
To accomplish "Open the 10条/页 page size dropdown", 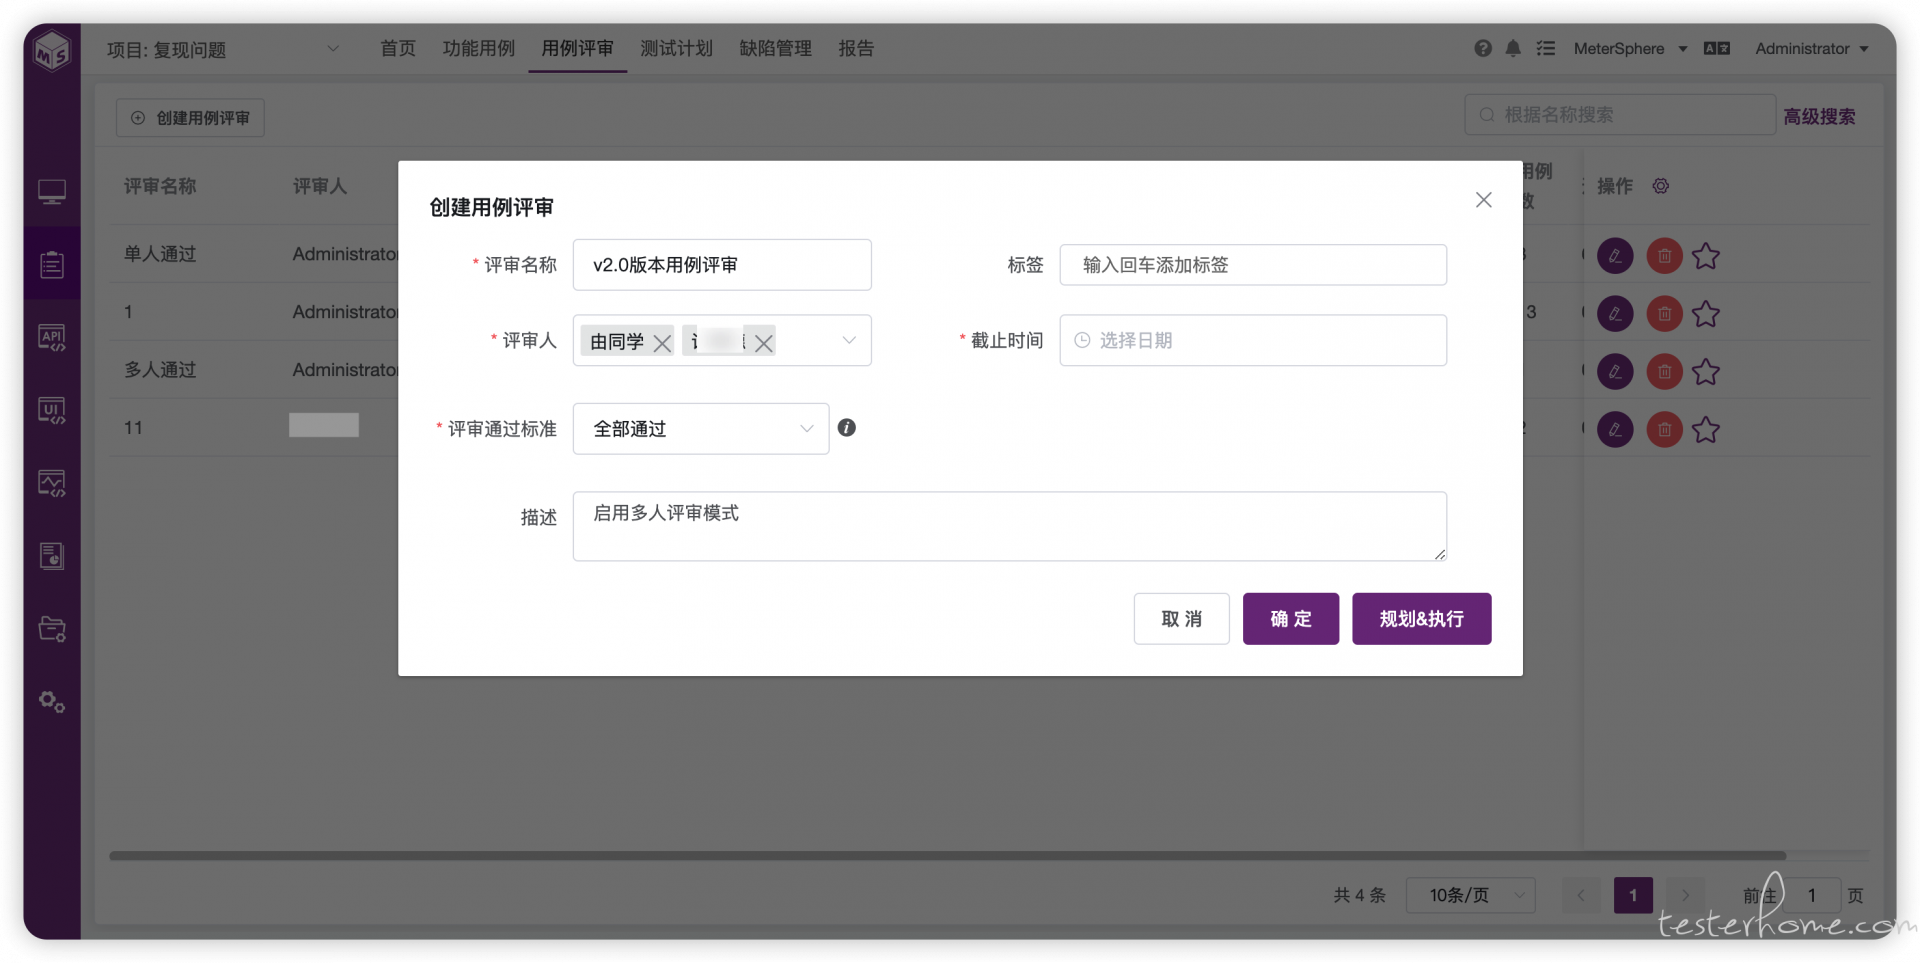I will click(x=1471, y=895).
